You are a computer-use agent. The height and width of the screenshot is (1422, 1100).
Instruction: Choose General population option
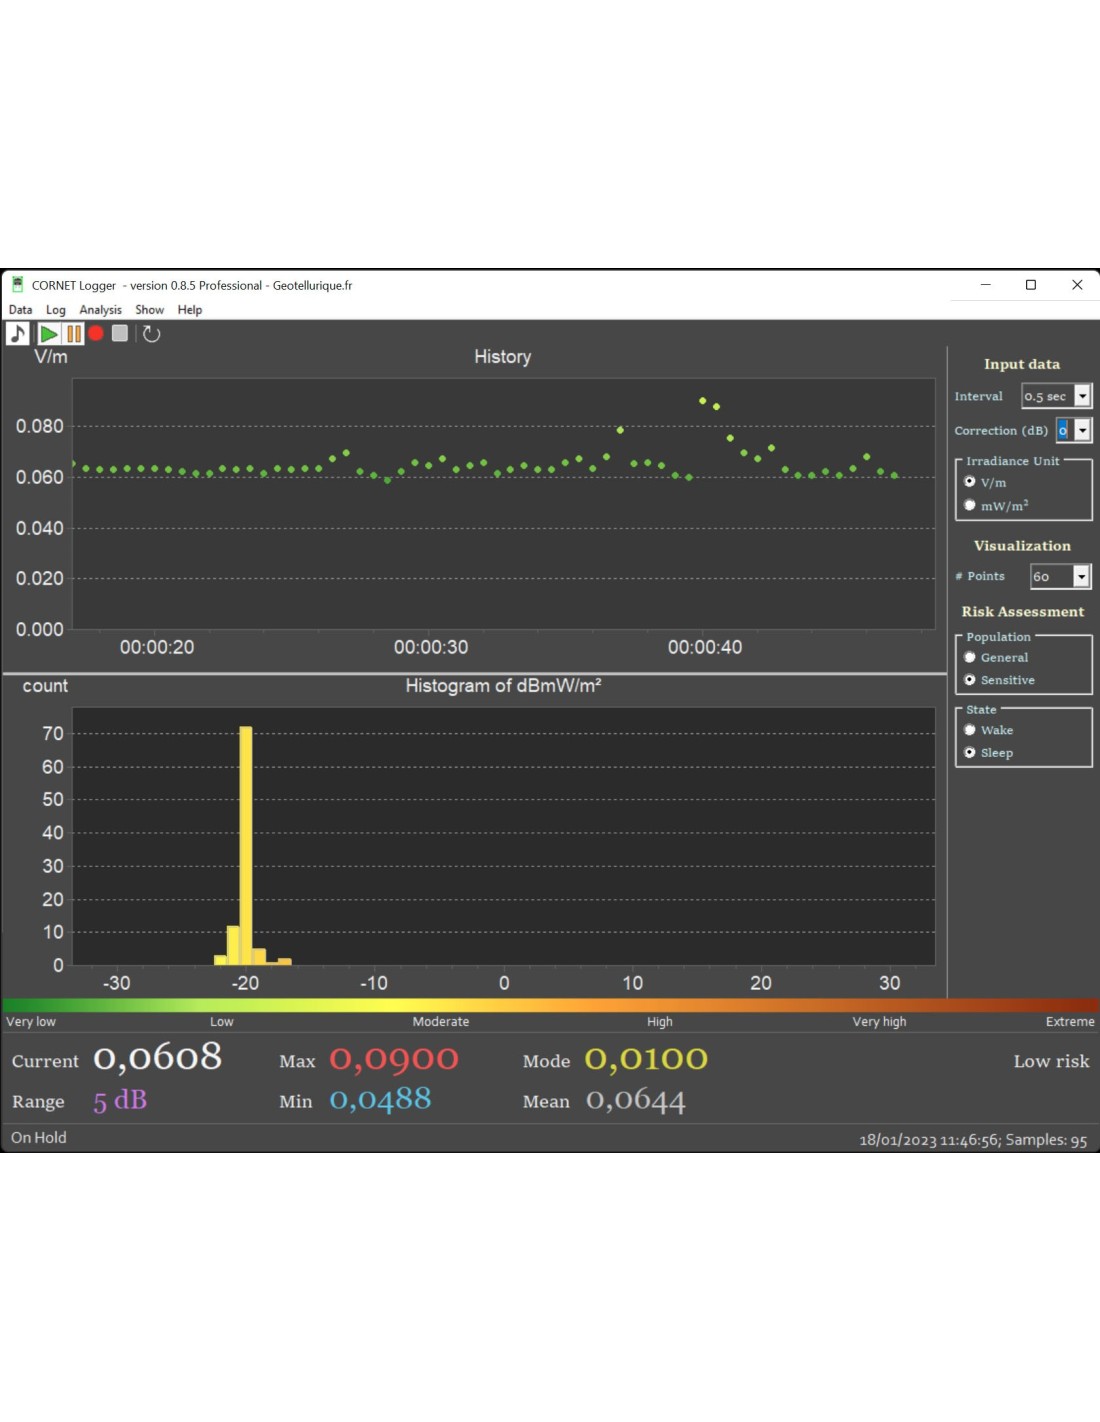point(970,657)
